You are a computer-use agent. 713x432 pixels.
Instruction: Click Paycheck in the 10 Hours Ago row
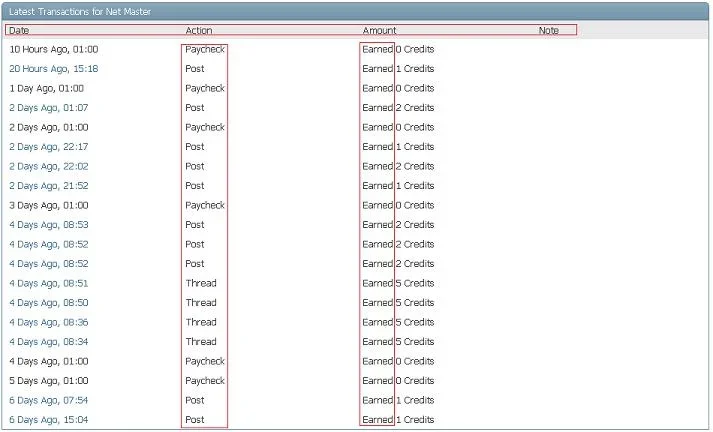coord(205,49)
